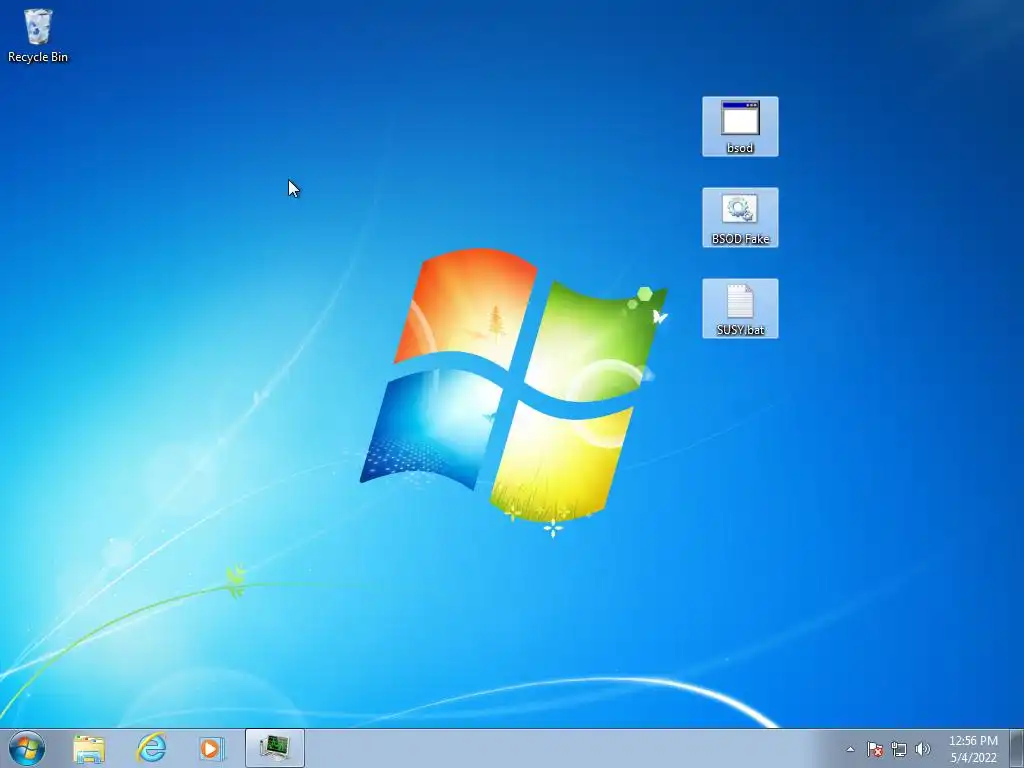This screenshot has width=1024, height=768.
Task: Show hidden tray icons arrow
Action: tap(850, 750)
